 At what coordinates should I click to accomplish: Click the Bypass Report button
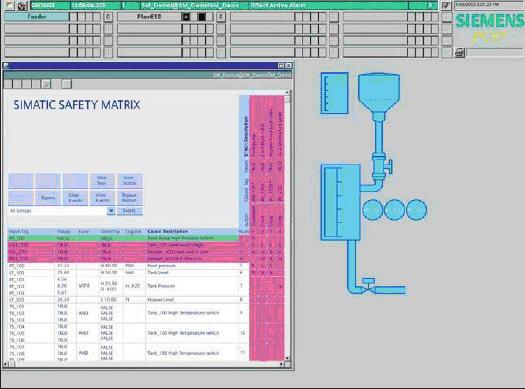point(129,198)
